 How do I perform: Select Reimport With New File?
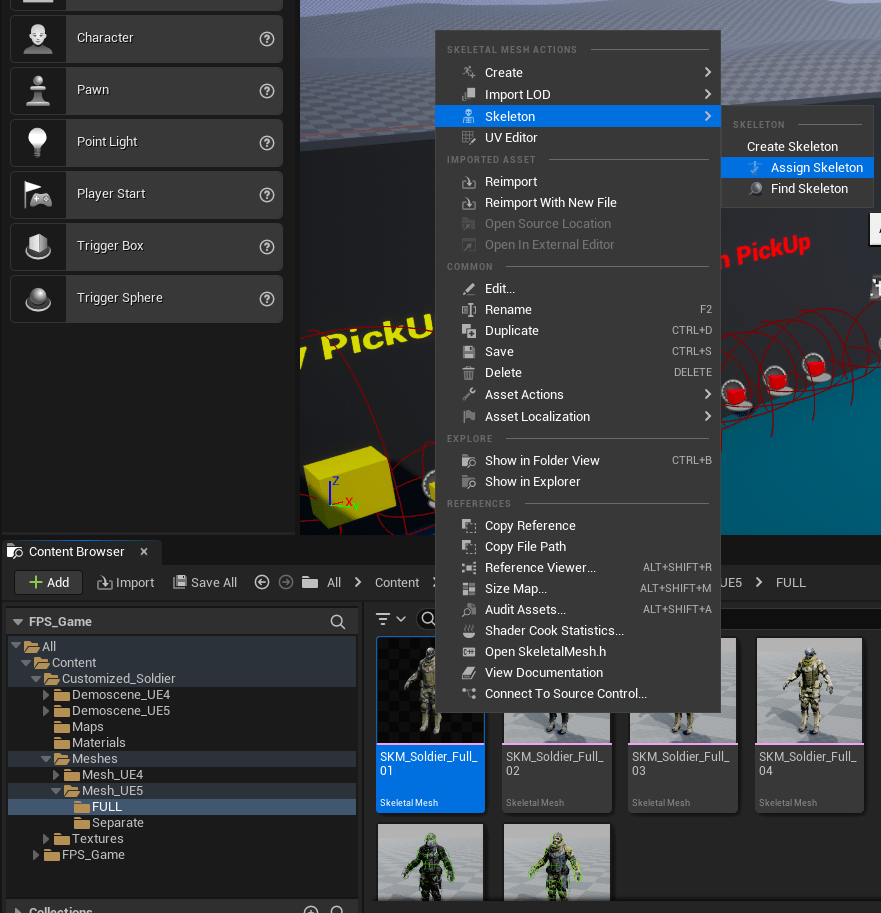tap(550, 203)
